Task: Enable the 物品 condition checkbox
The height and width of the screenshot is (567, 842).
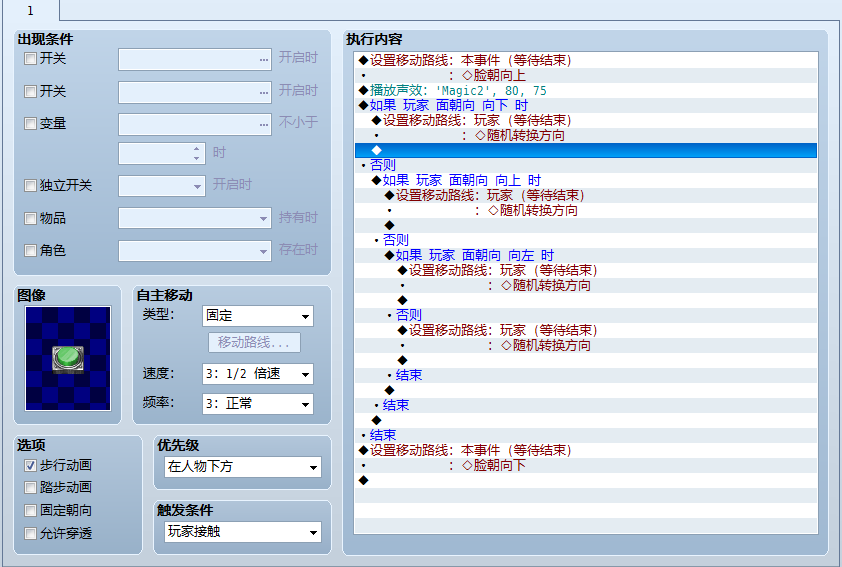Action: click(x=31, y=219)
